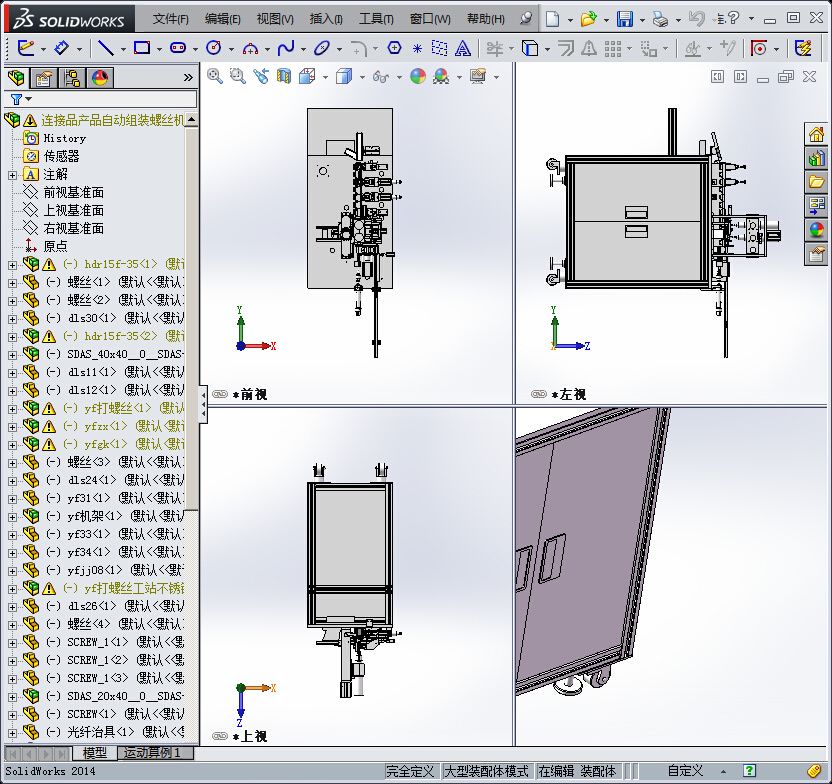Open the 文件(F) menu
The image size is (832, 784).
tap(171, 19)
